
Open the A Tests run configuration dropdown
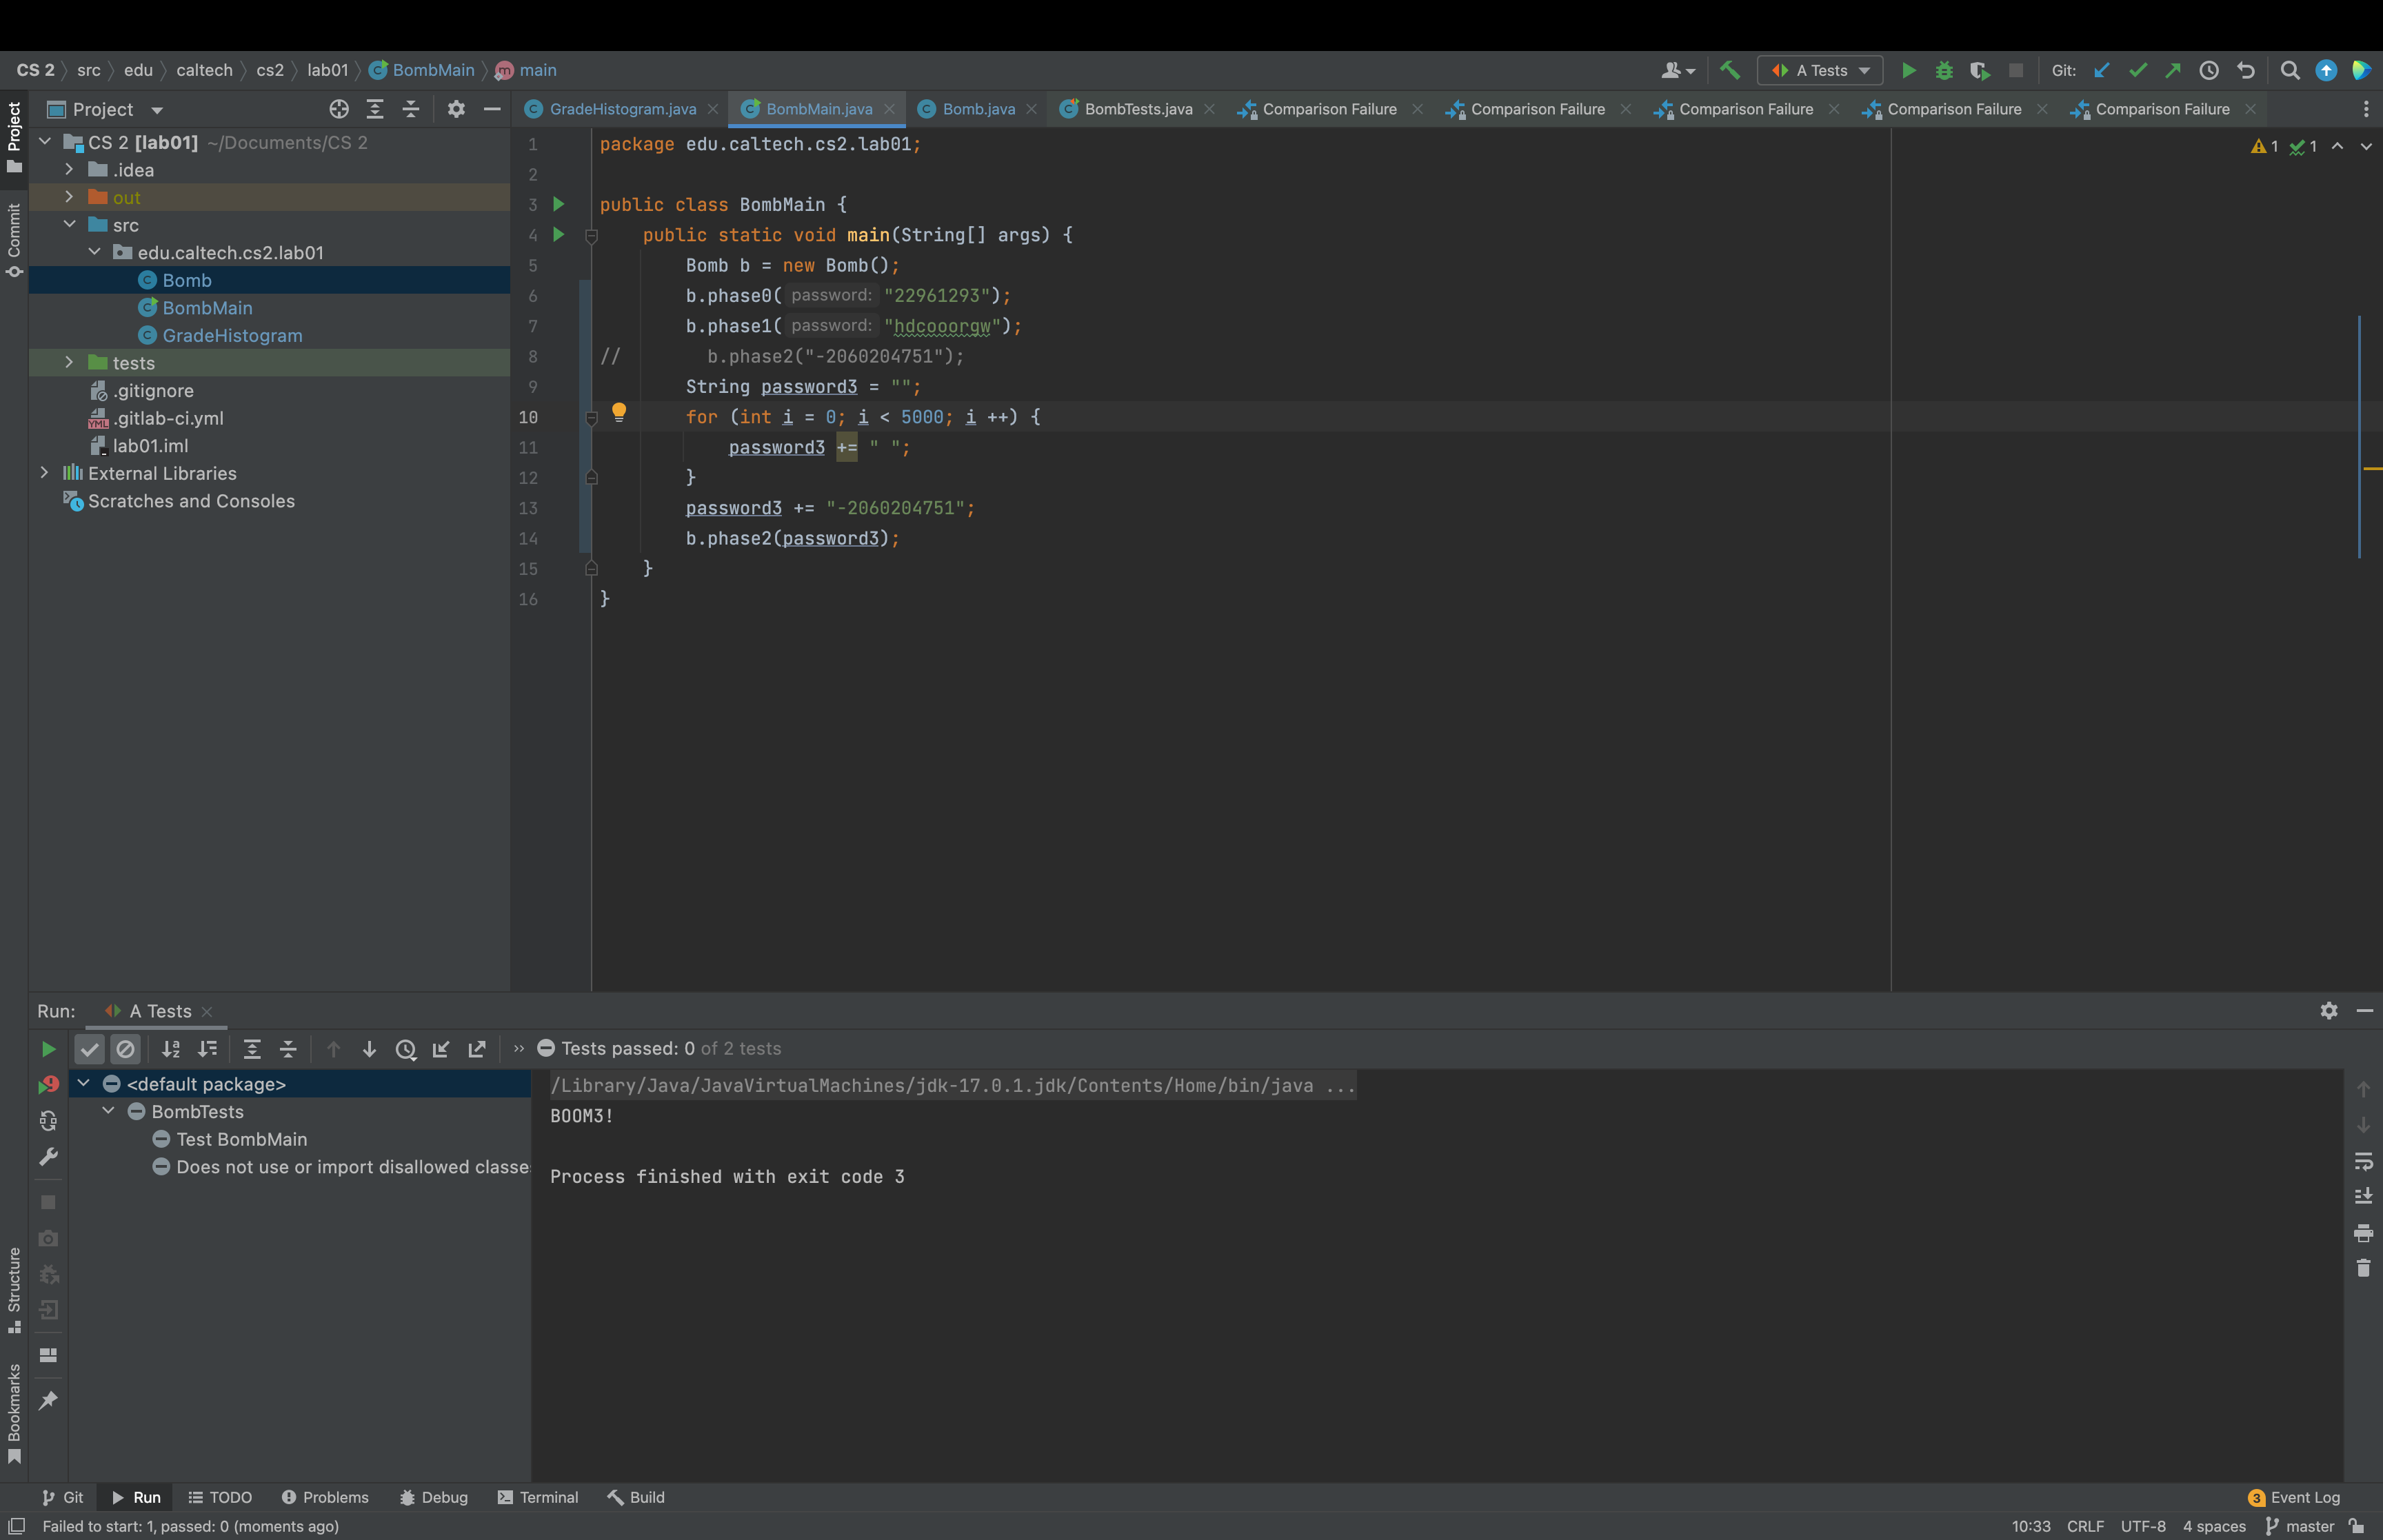[x=1820, y=70]
